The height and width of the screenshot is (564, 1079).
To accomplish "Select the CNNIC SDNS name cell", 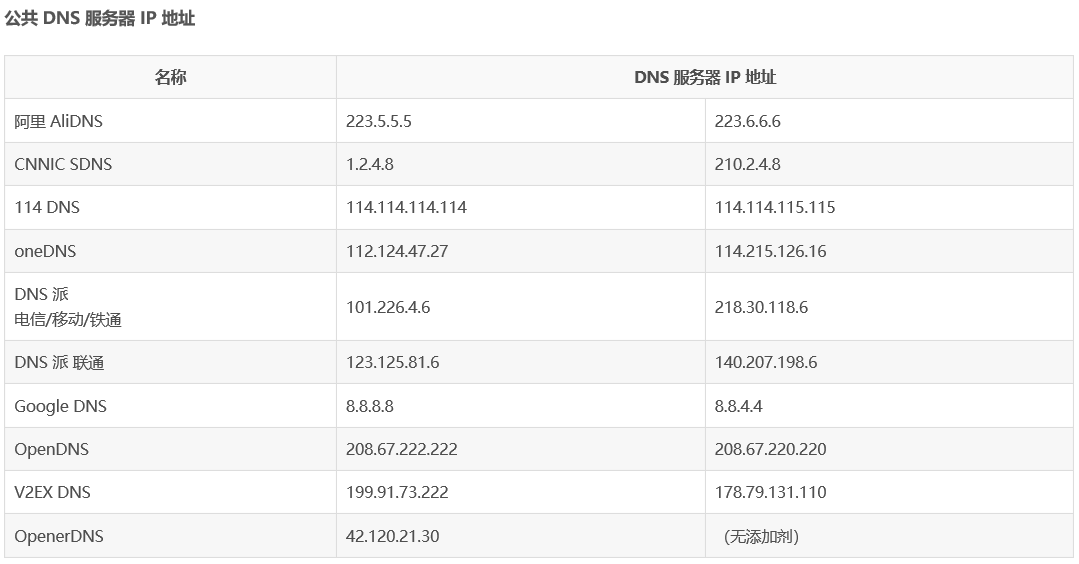I will [171, 164].
